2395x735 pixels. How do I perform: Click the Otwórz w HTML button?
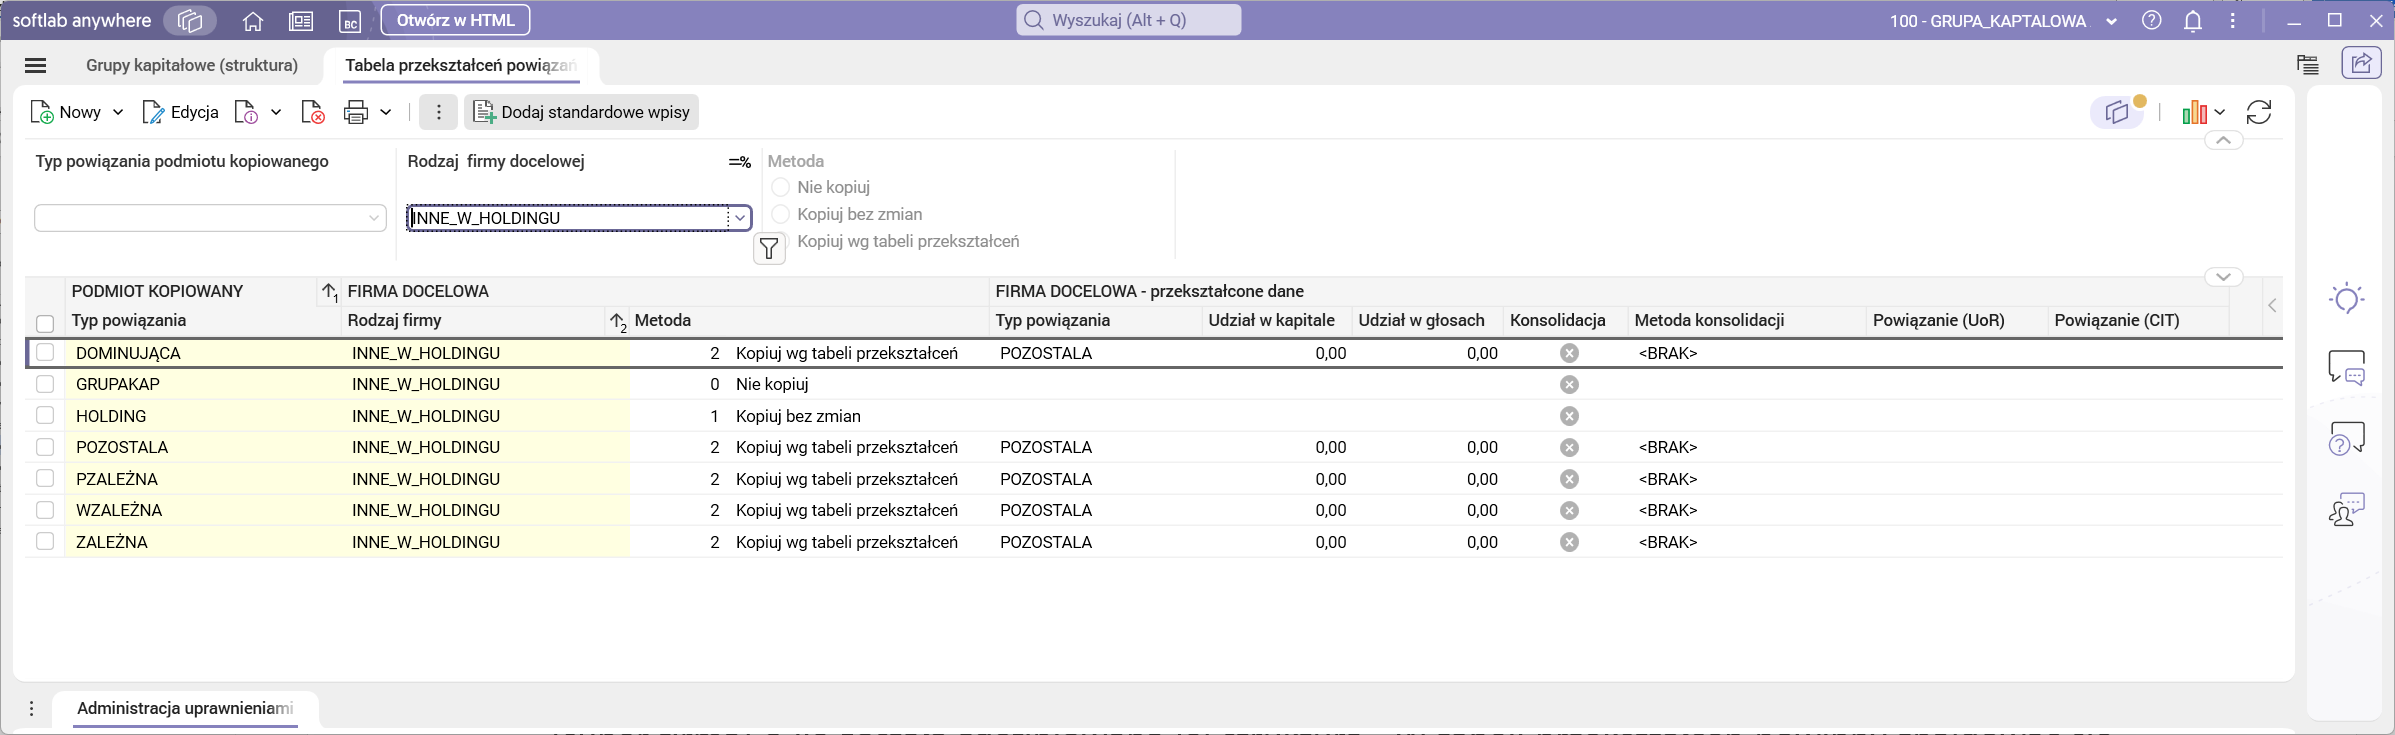tap(455, 20)
